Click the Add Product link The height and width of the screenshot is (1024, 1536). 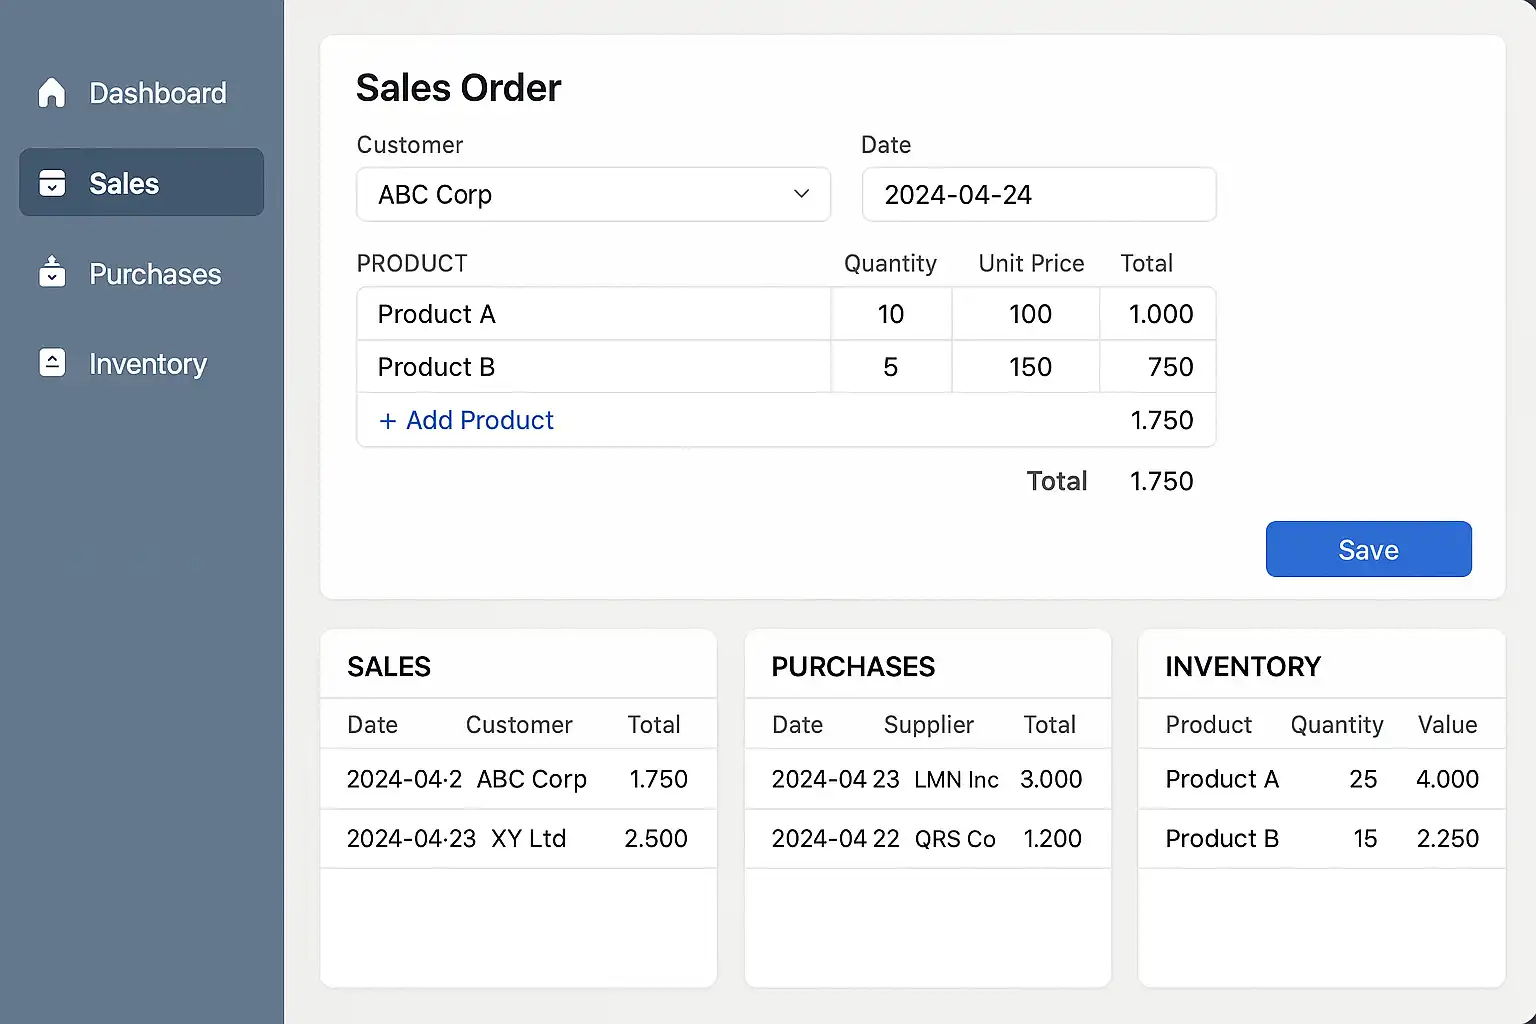pyautogui.click(x=479, y=421)
